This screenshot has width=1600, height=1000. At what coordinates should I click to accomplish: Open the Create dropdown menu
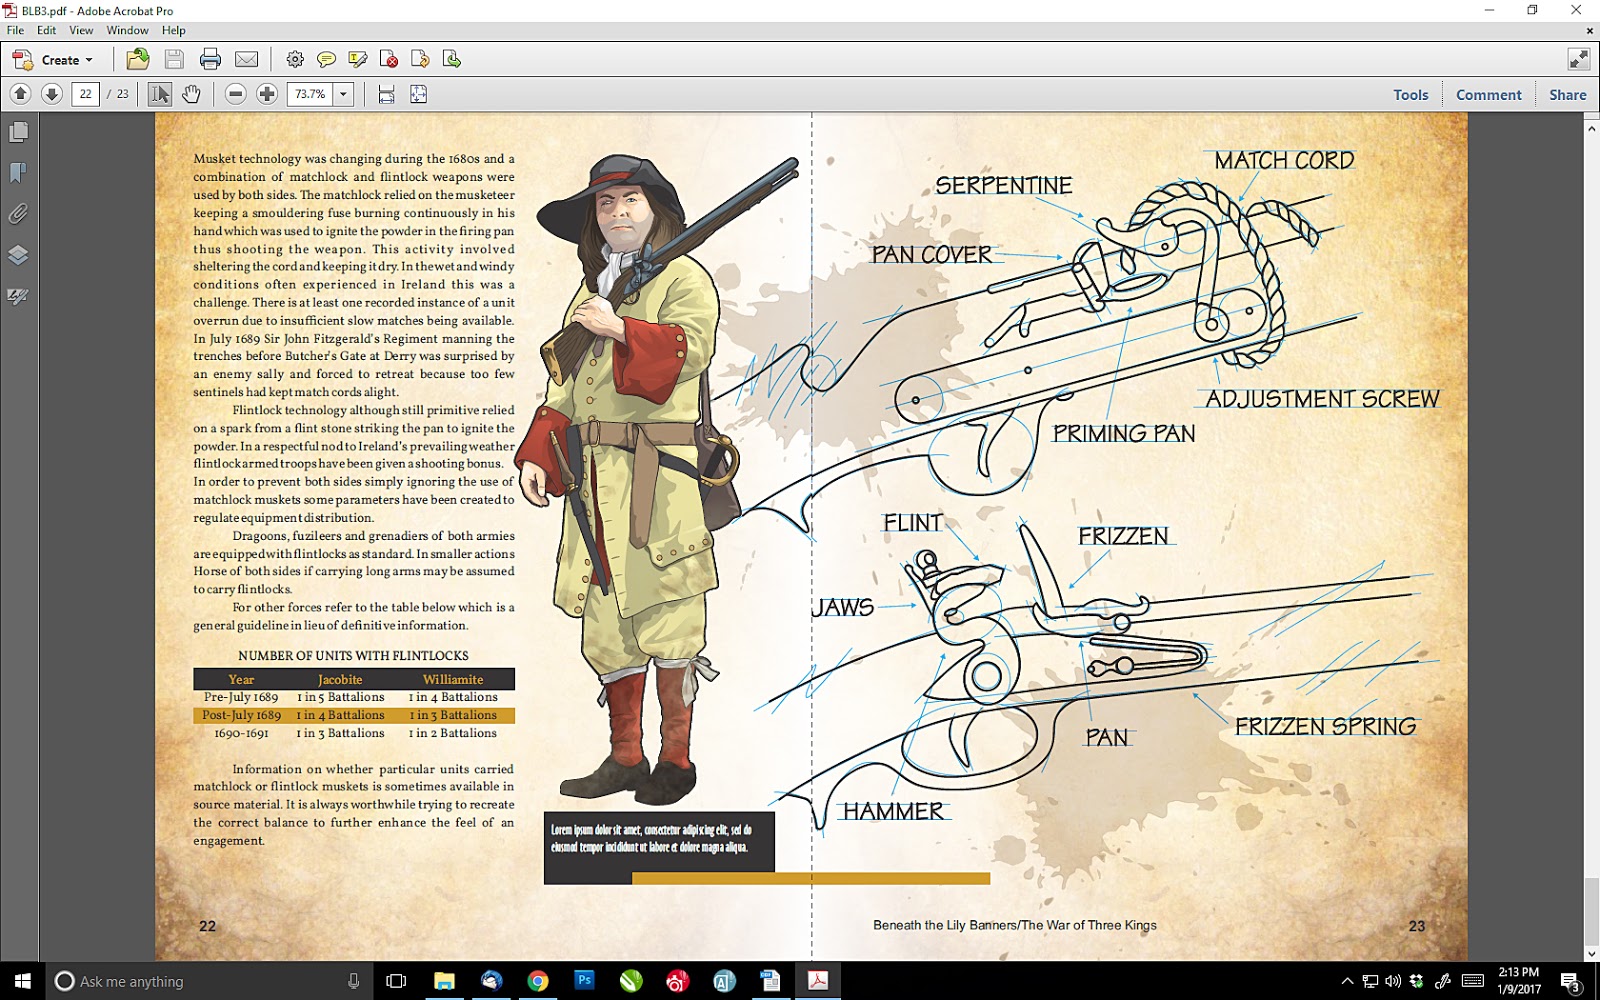pos(53,60)
